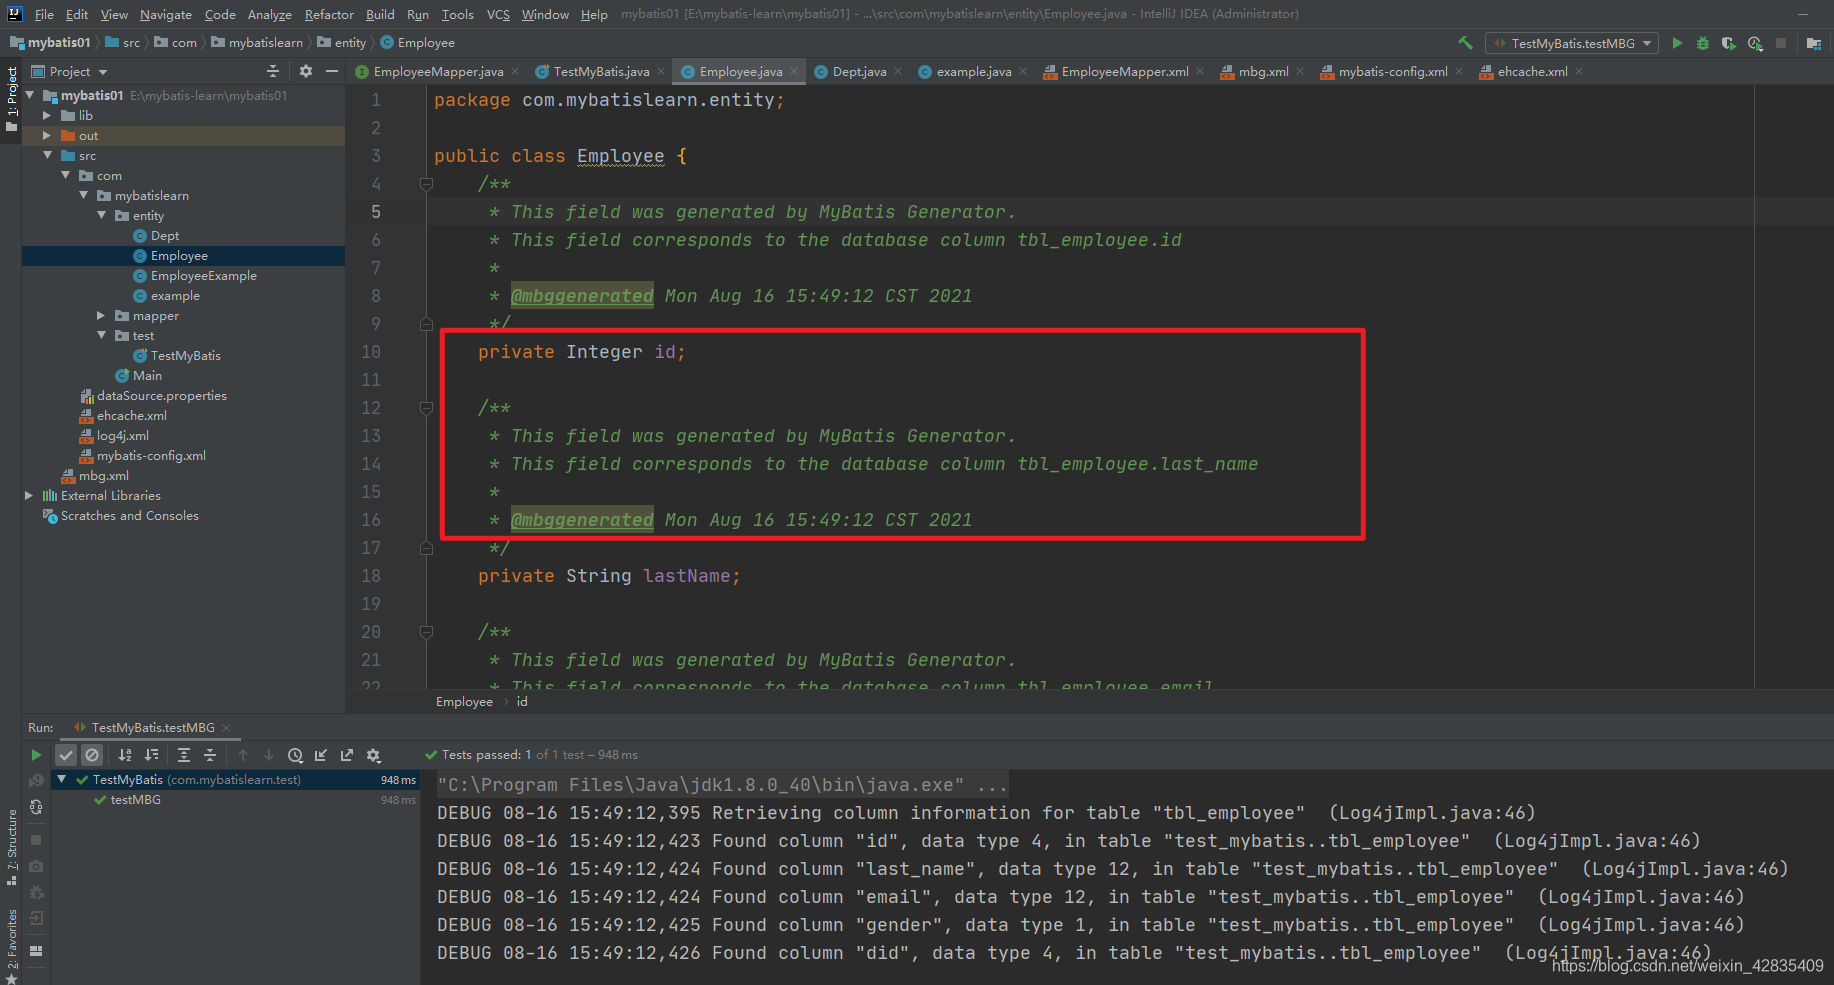Click the run with profiler clock icon
The image size is (1834, 985).
pyautogui.click(x=1755, y=43)
